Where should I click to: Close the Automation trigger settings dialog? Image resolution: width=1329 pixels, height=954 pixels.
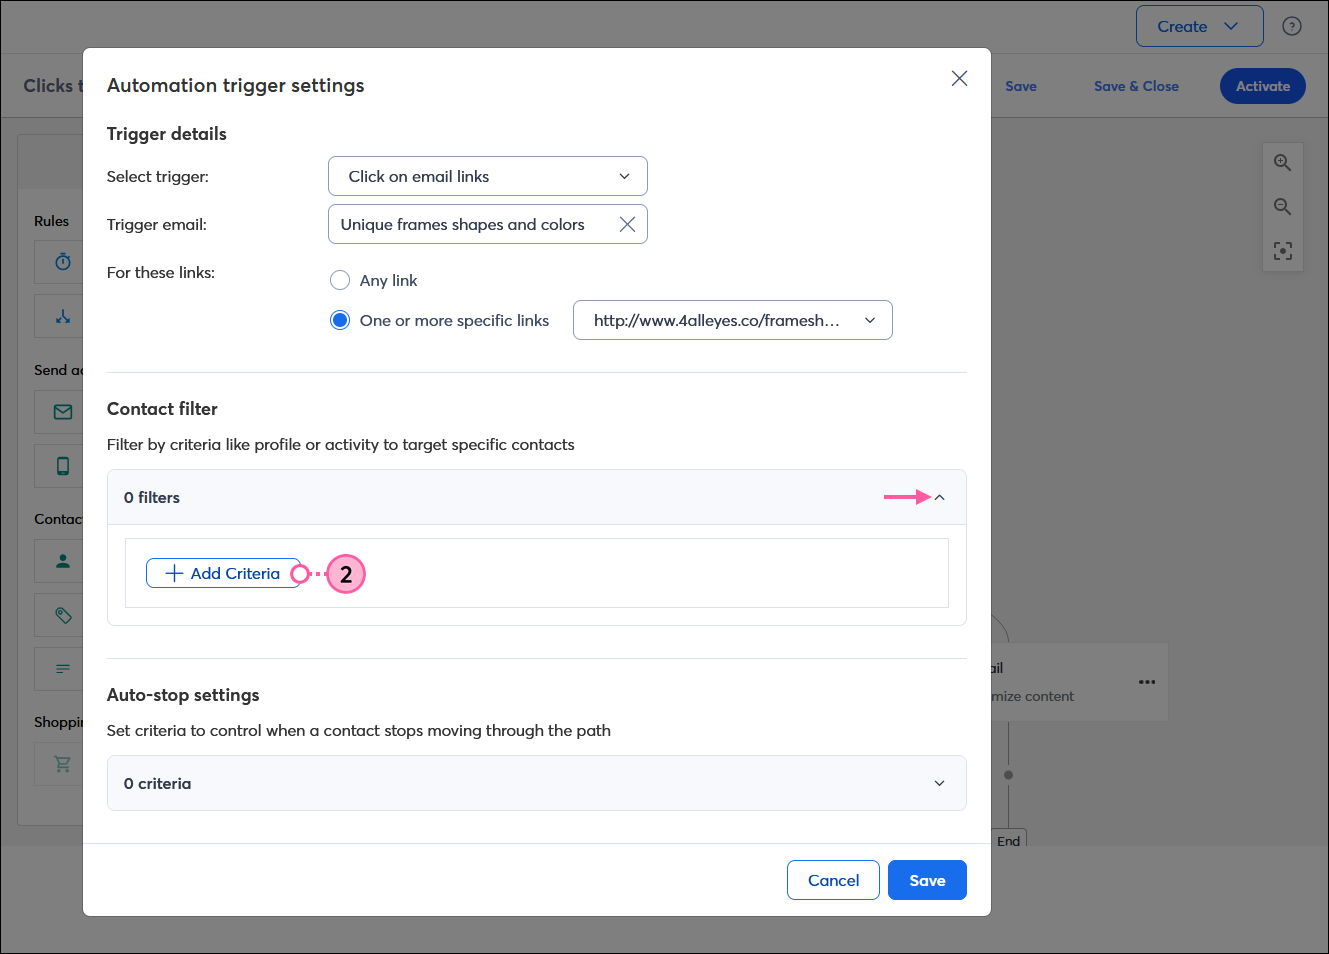(959, 78)
